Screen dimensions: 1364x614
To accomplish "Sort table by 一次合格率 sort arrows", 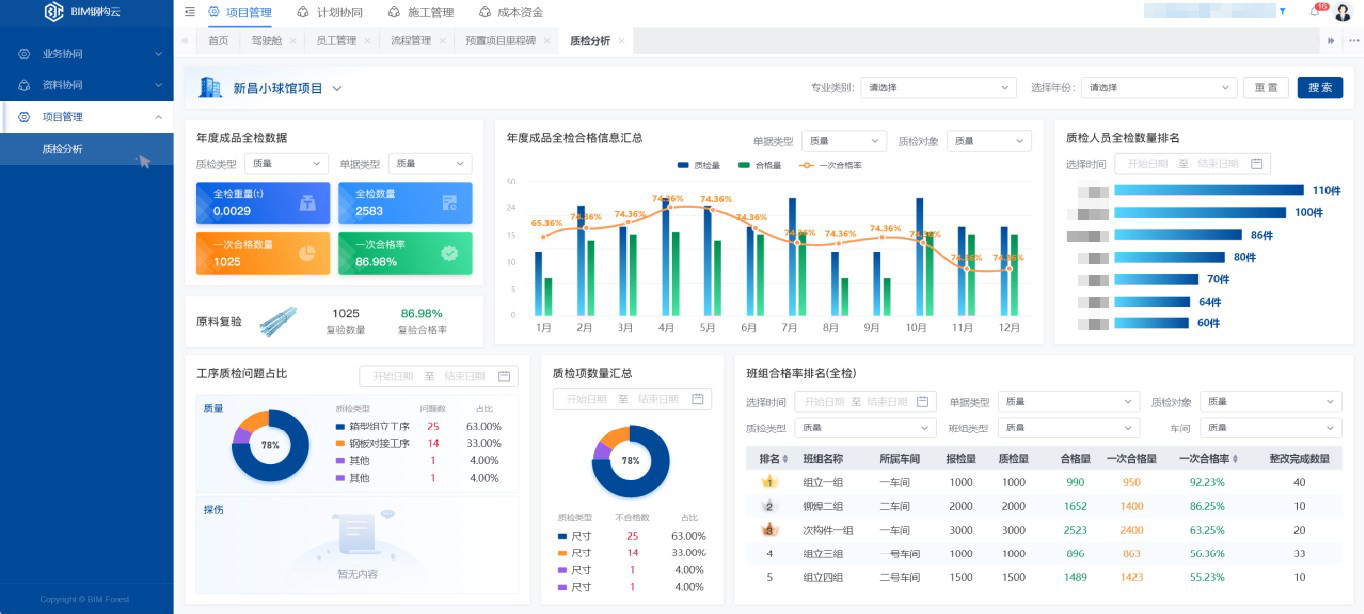I will [1236, 459].
